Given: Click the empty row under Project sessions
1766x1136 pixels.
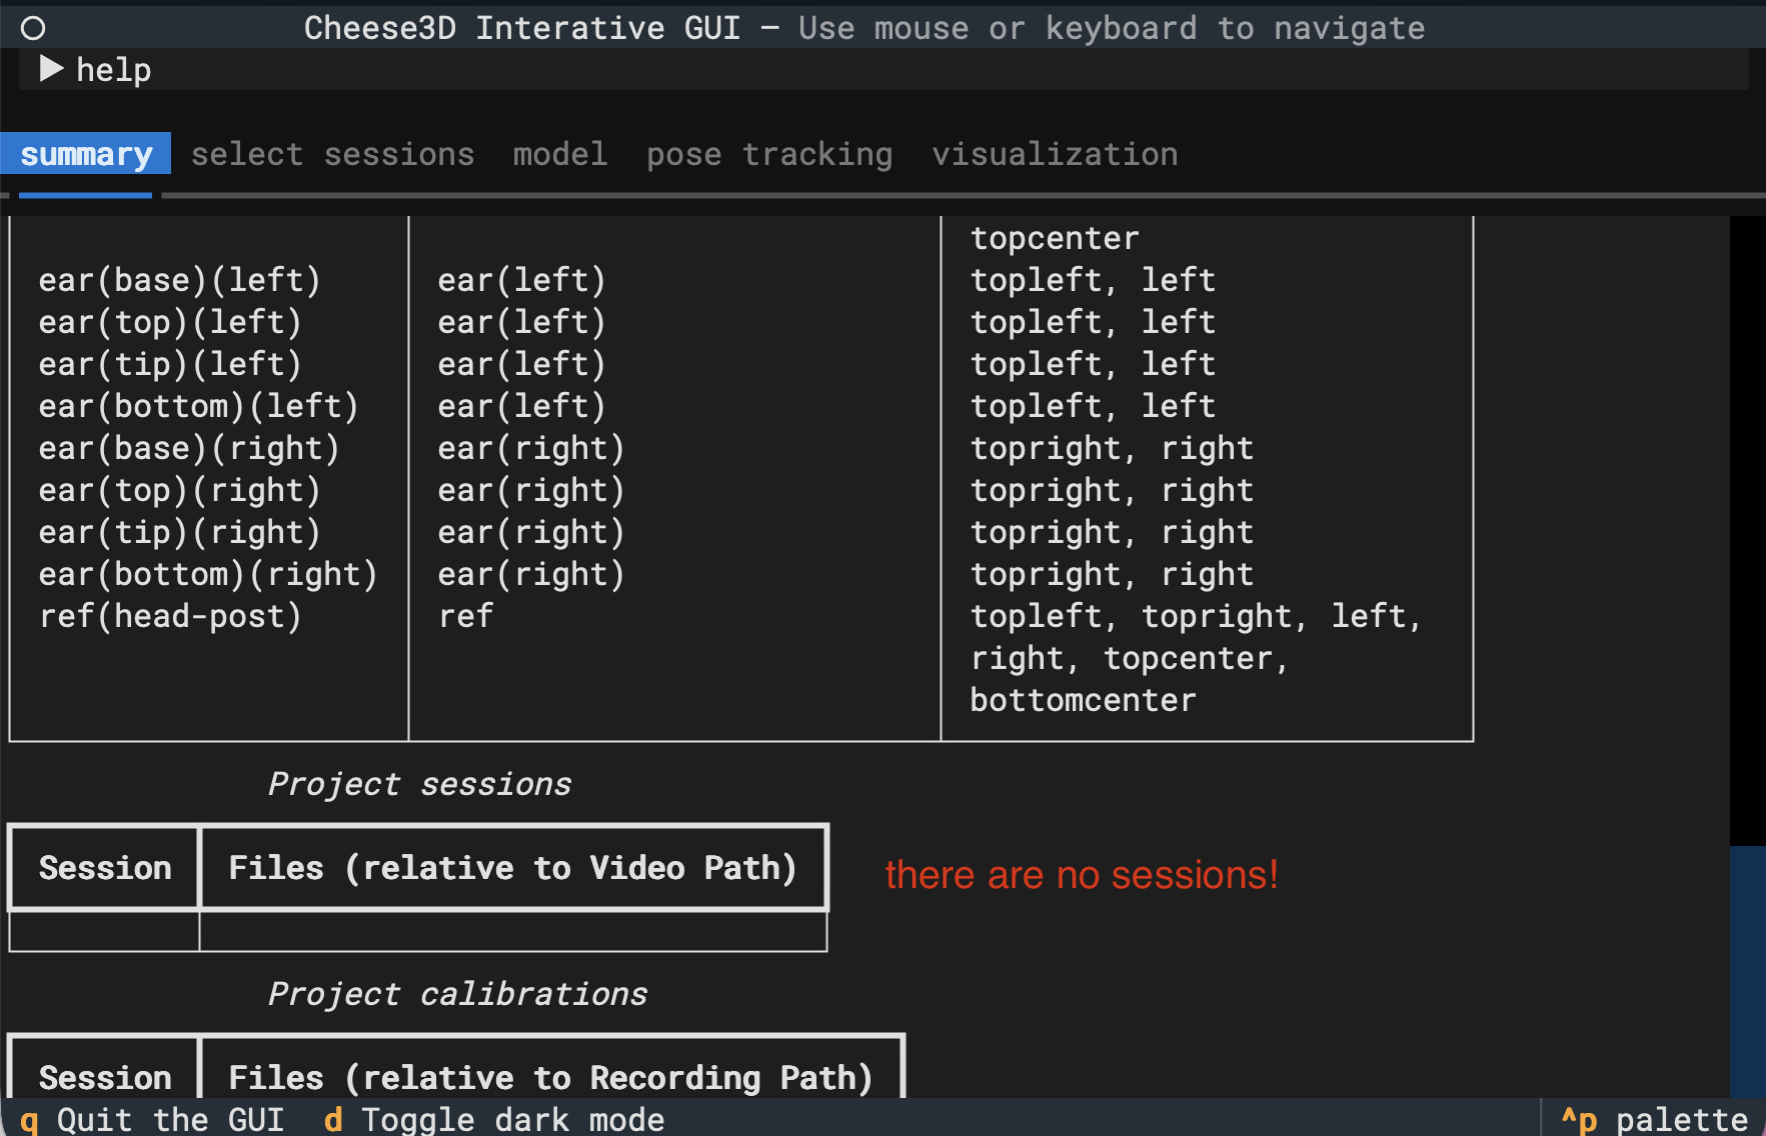Looking at the screenshot, I should [418, 932].
